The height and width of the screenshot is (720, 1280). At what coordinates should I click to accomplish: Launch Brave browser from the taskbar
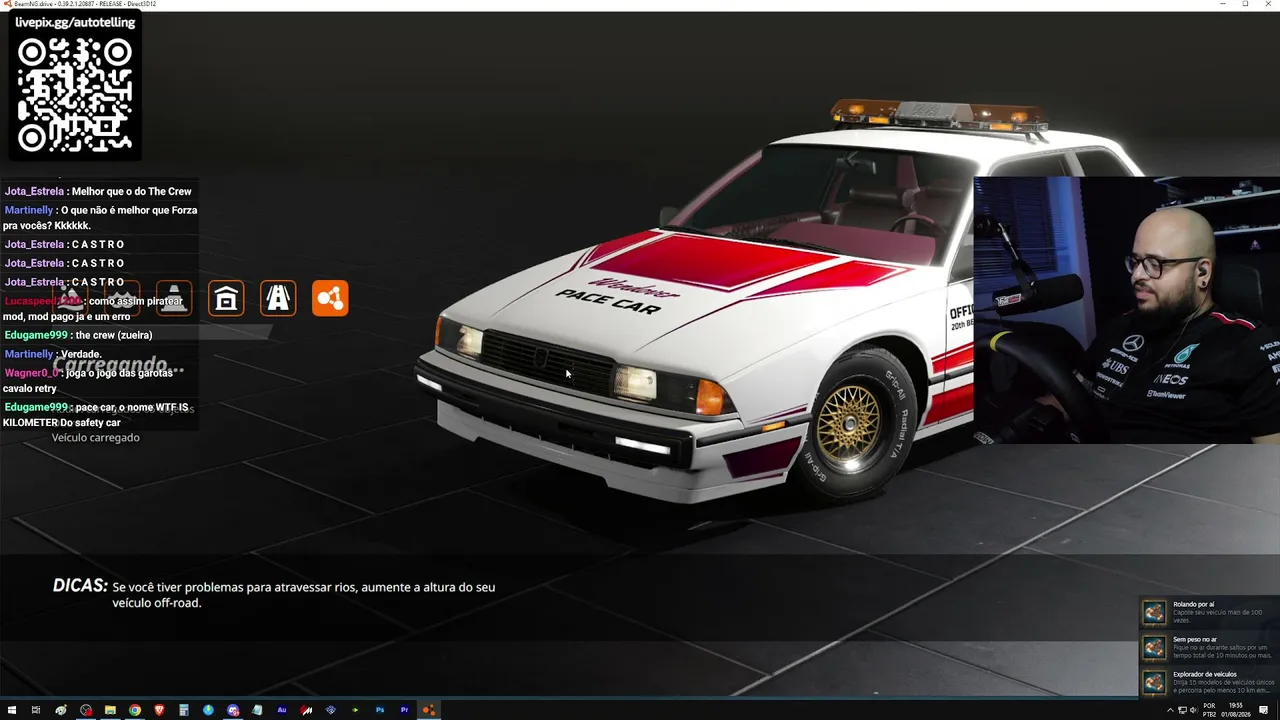tap(159, 710)
